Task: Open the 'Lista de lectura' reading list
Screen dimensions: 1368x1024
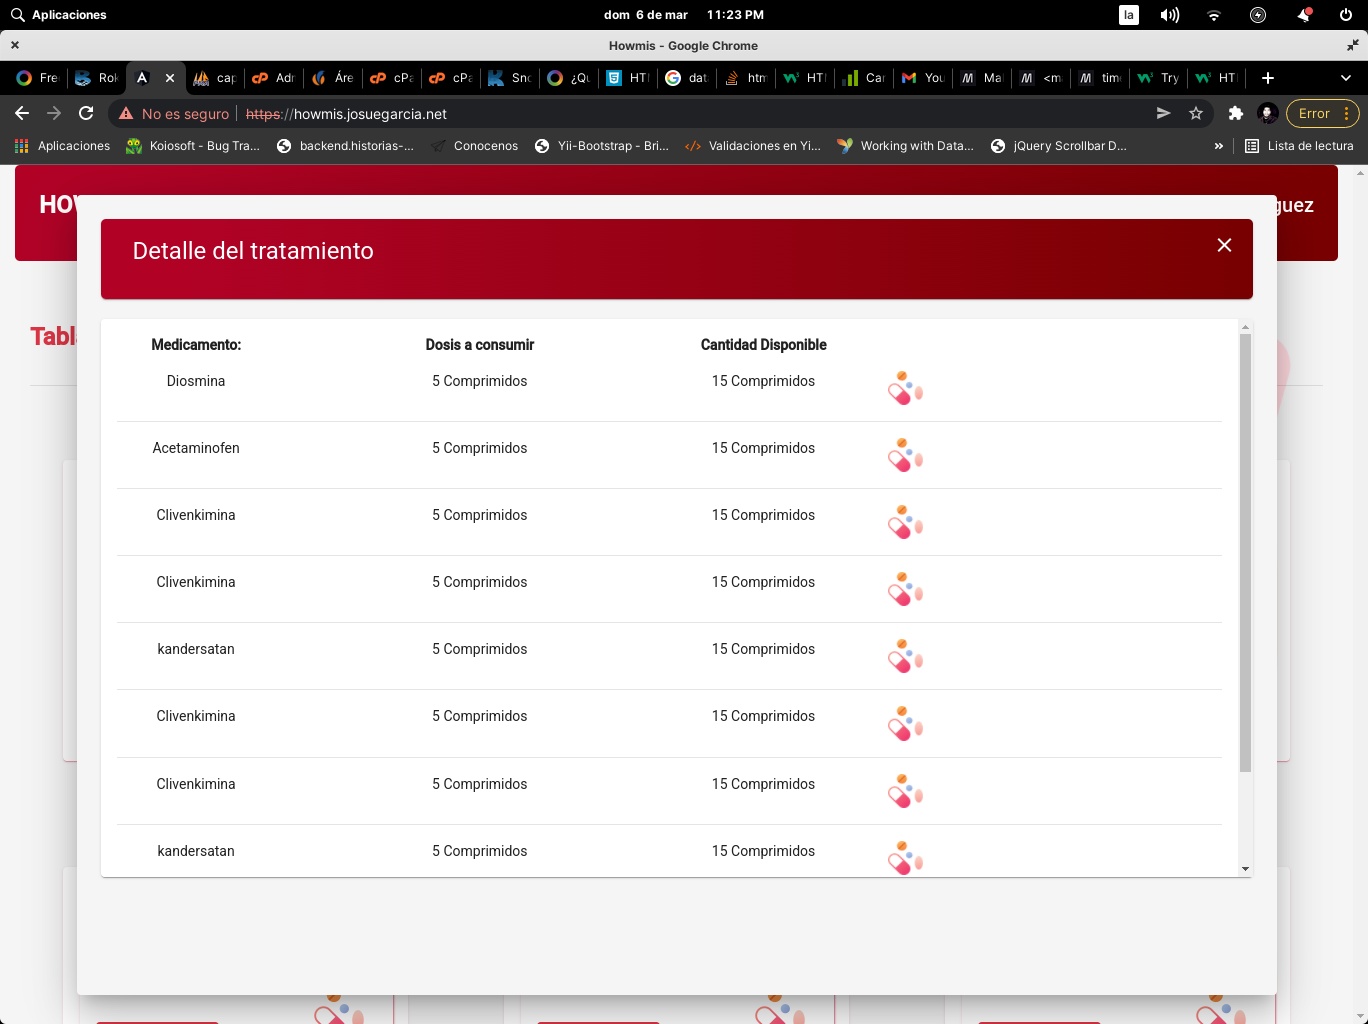Action: click(1299, 146)
